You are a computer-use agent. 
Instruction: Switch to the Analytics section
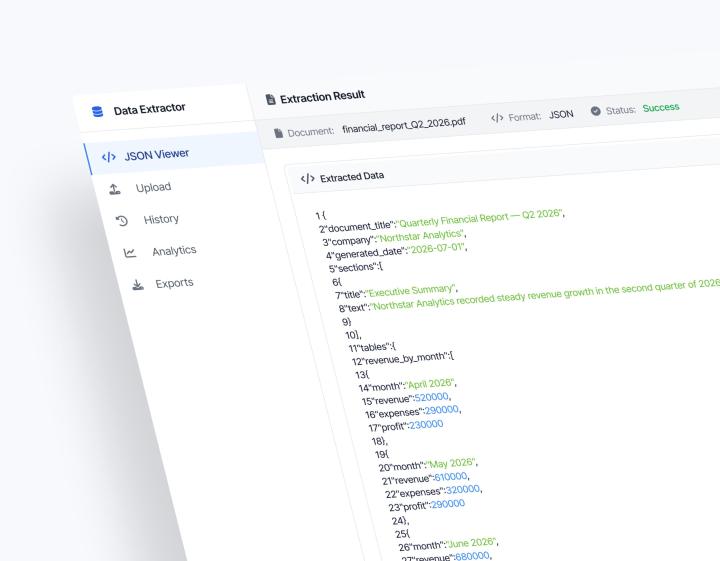[174, 251]
